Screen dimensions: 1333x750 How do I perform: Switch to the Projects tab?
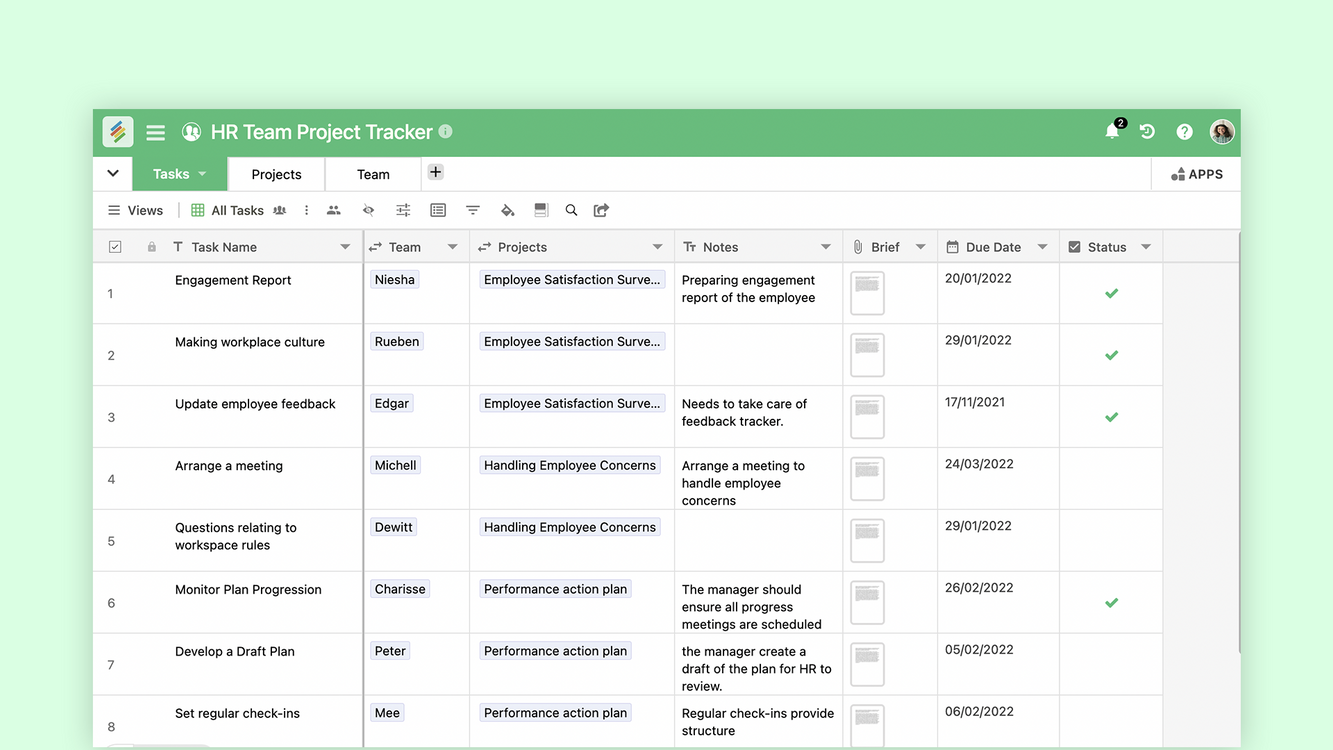[276, 174]
